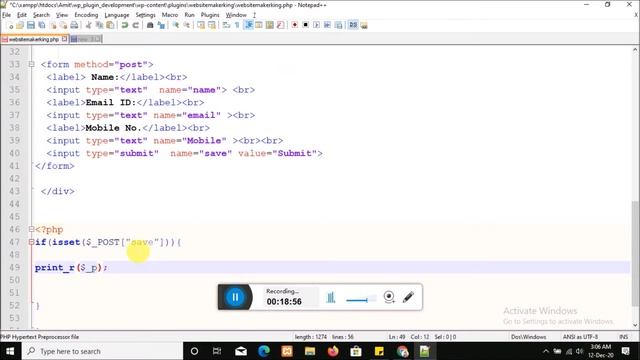Close the websitemakerking.php tab
The width and height of the screenshot is (640, 360).
click(x=64, y=39)
